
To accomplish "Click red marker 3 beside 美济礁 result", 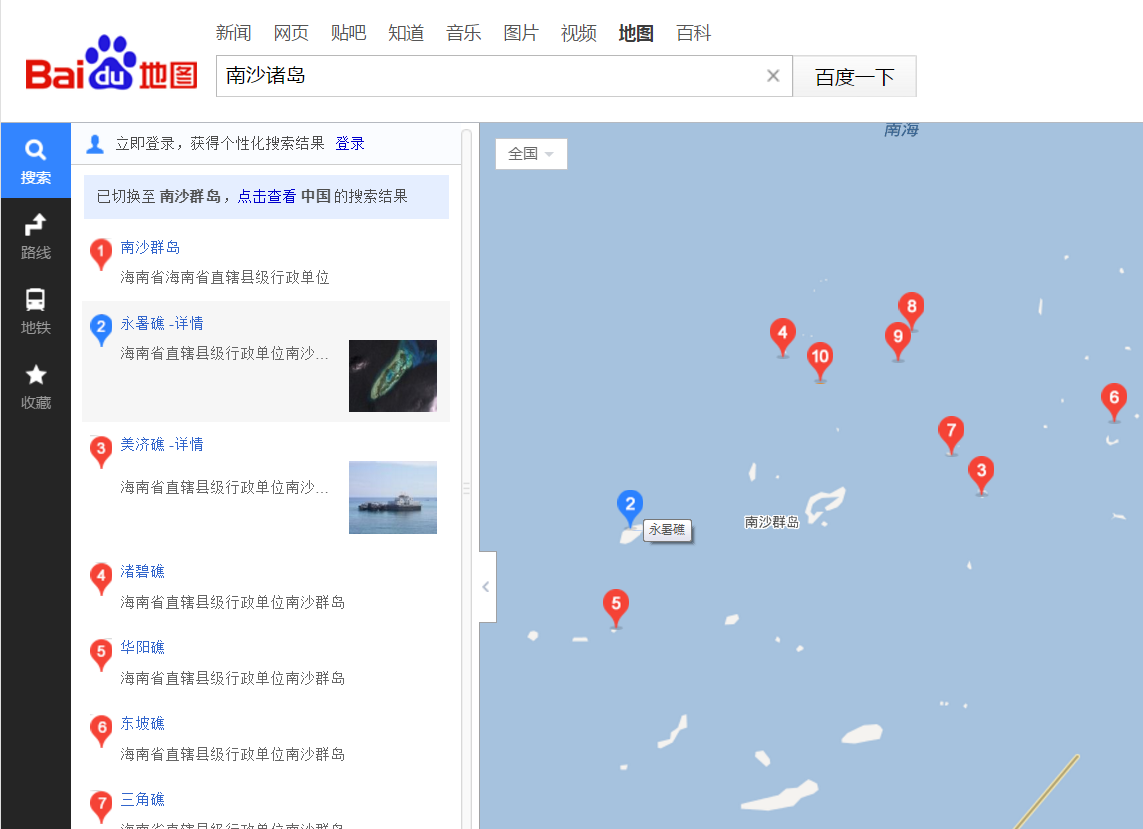I will (x=101, y=452).
